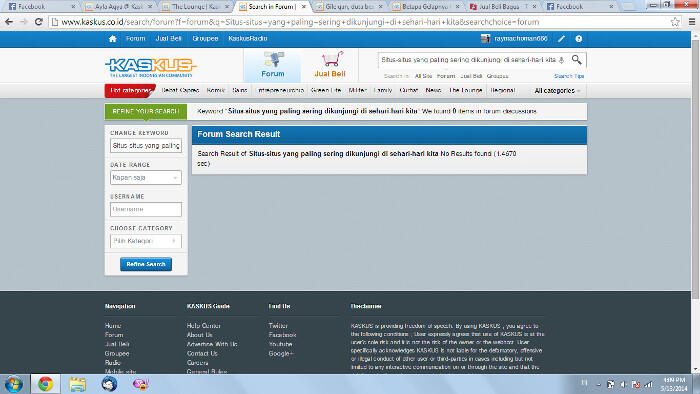Select the Jual Beli search-in option

(x=471, y=76)
